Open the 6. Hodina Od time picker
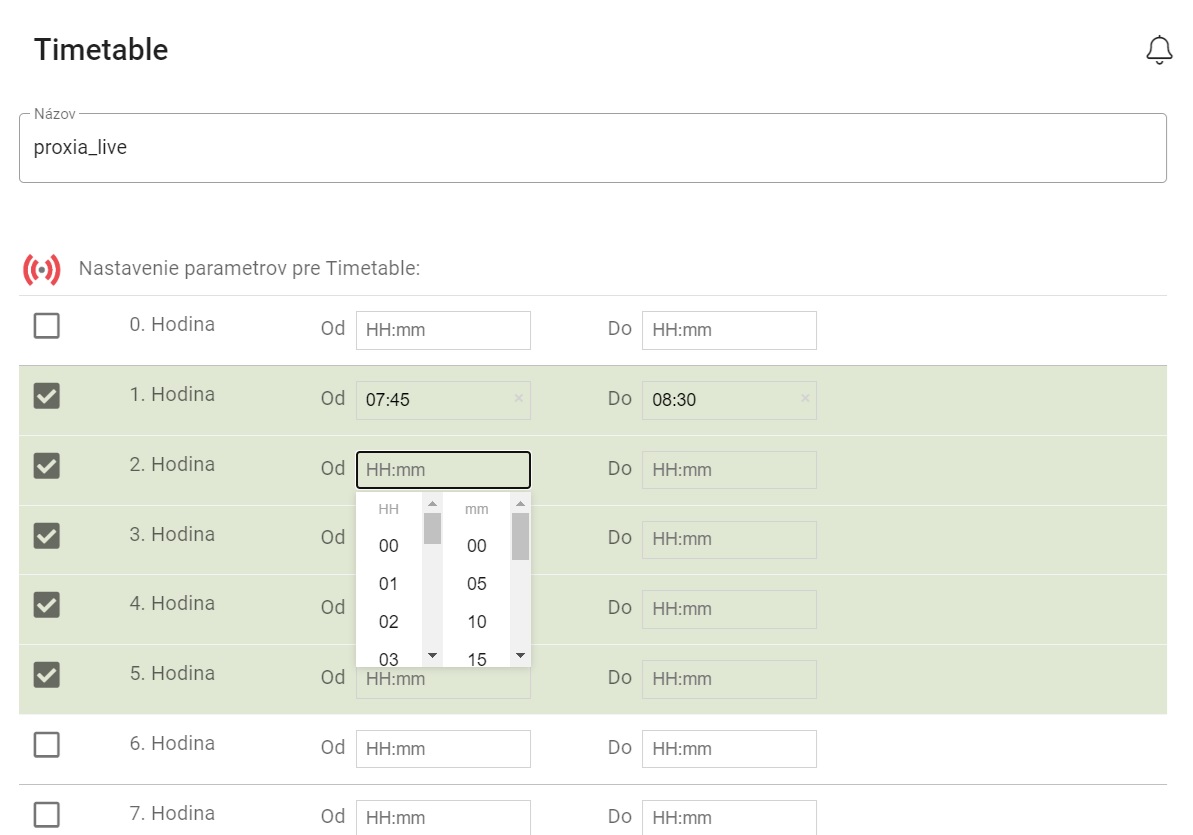The image size is (1193, 835). coord(442,749)
